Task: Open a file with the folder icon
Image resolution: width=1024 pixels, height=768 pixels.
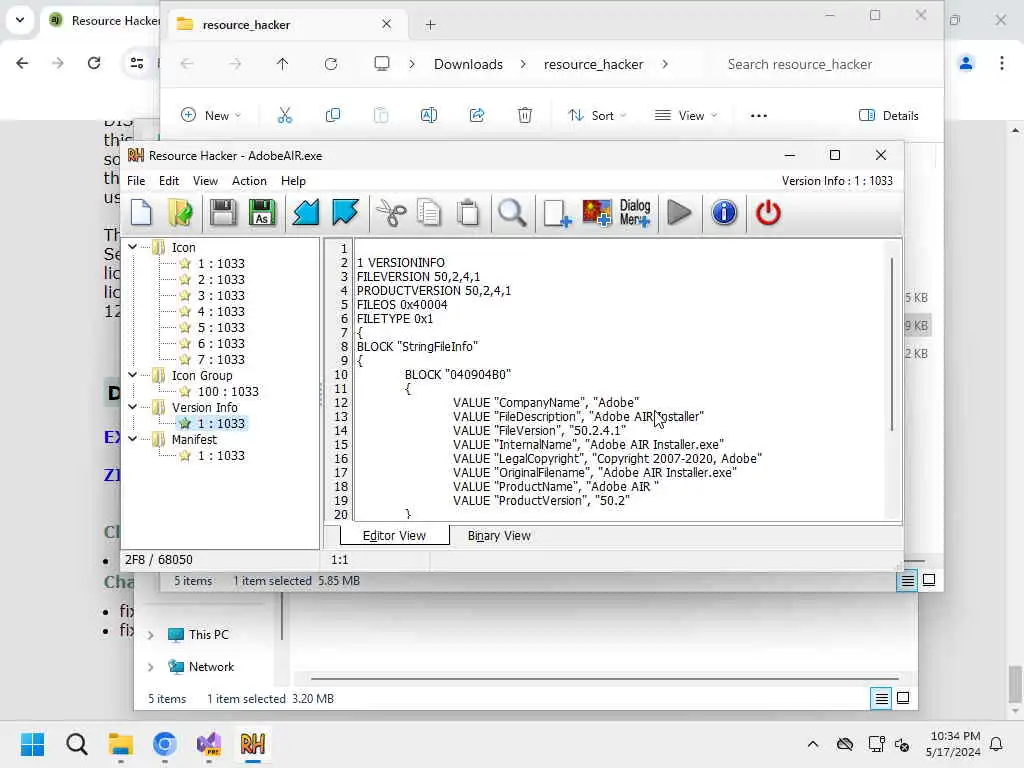Action: click(x=180, y=213)
